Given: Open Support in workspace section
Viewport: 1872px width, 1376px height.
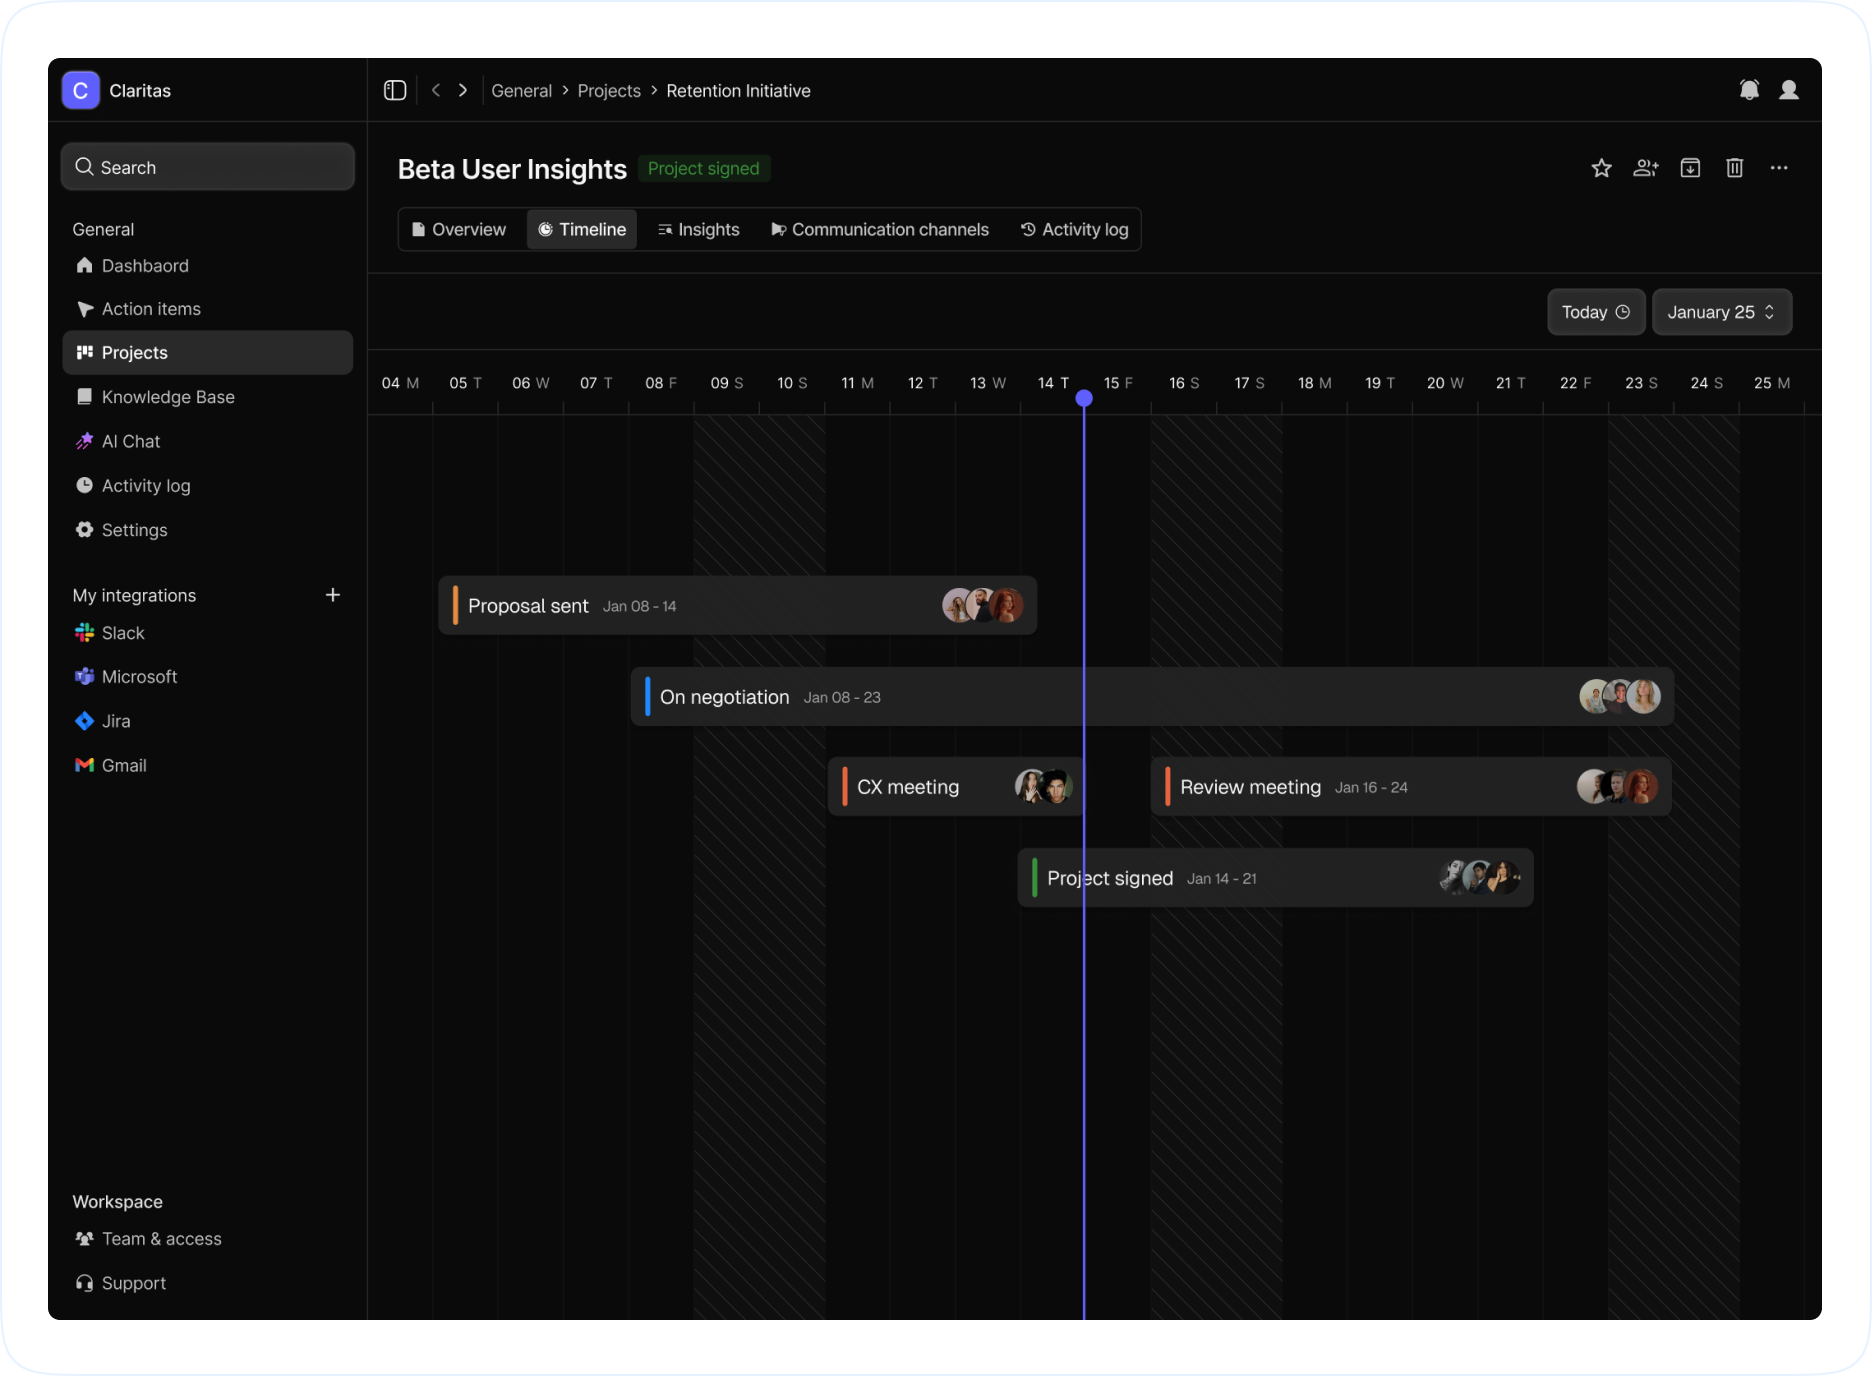Looking at the screenshot, I should point(208,1283).
